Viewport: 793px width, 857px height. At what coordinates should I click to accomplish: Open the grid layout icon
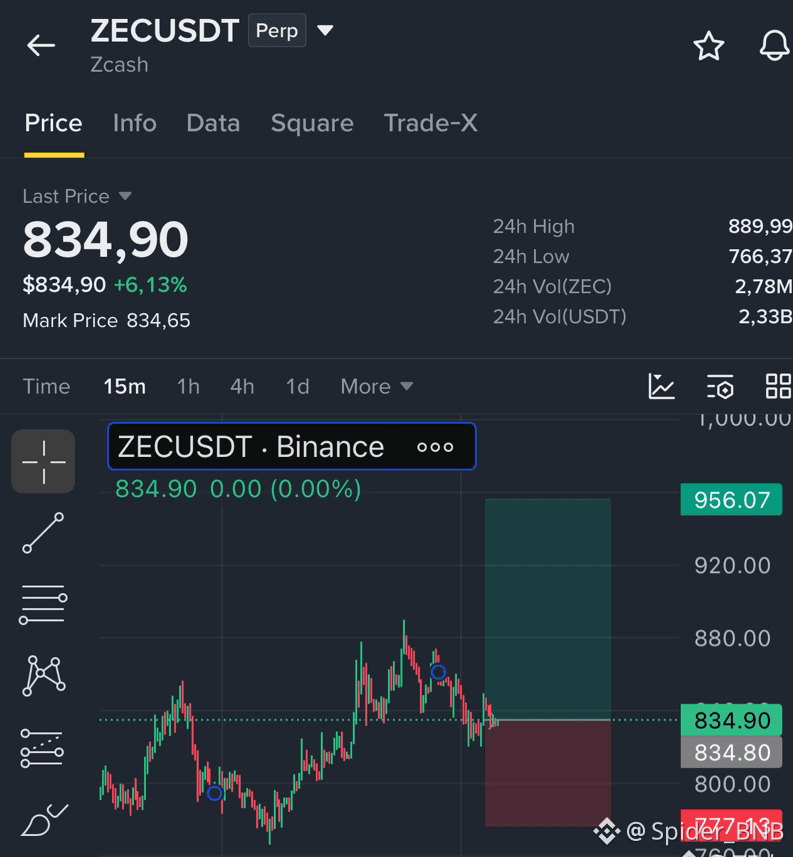pos(778,386)
